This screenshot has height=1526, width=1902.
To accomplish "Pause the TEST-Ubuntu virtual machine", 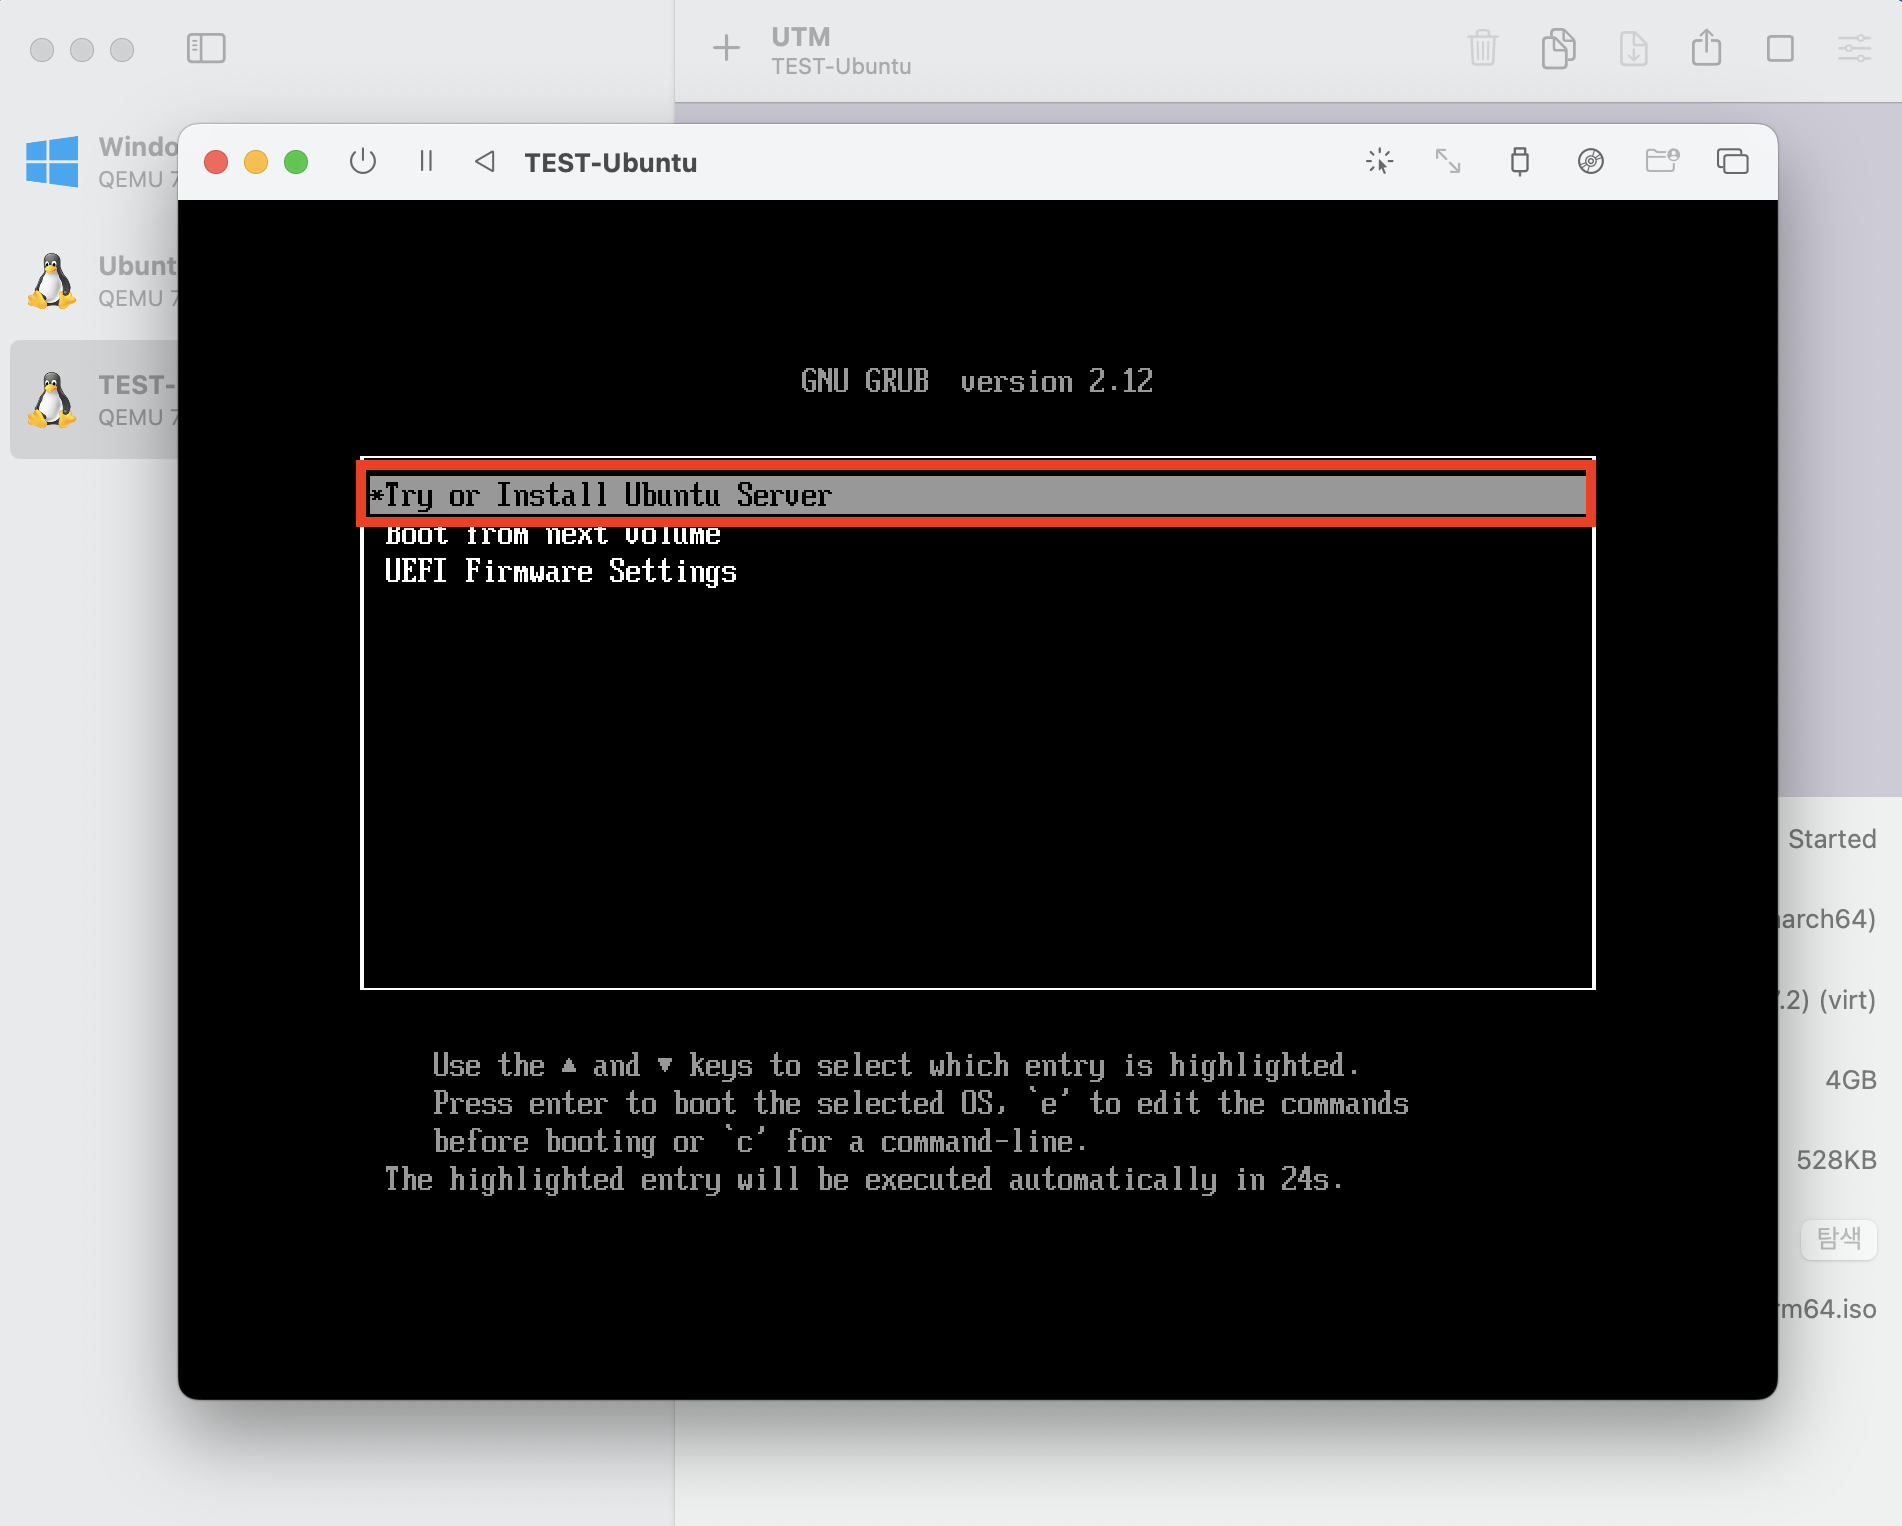I will (426, 161).
